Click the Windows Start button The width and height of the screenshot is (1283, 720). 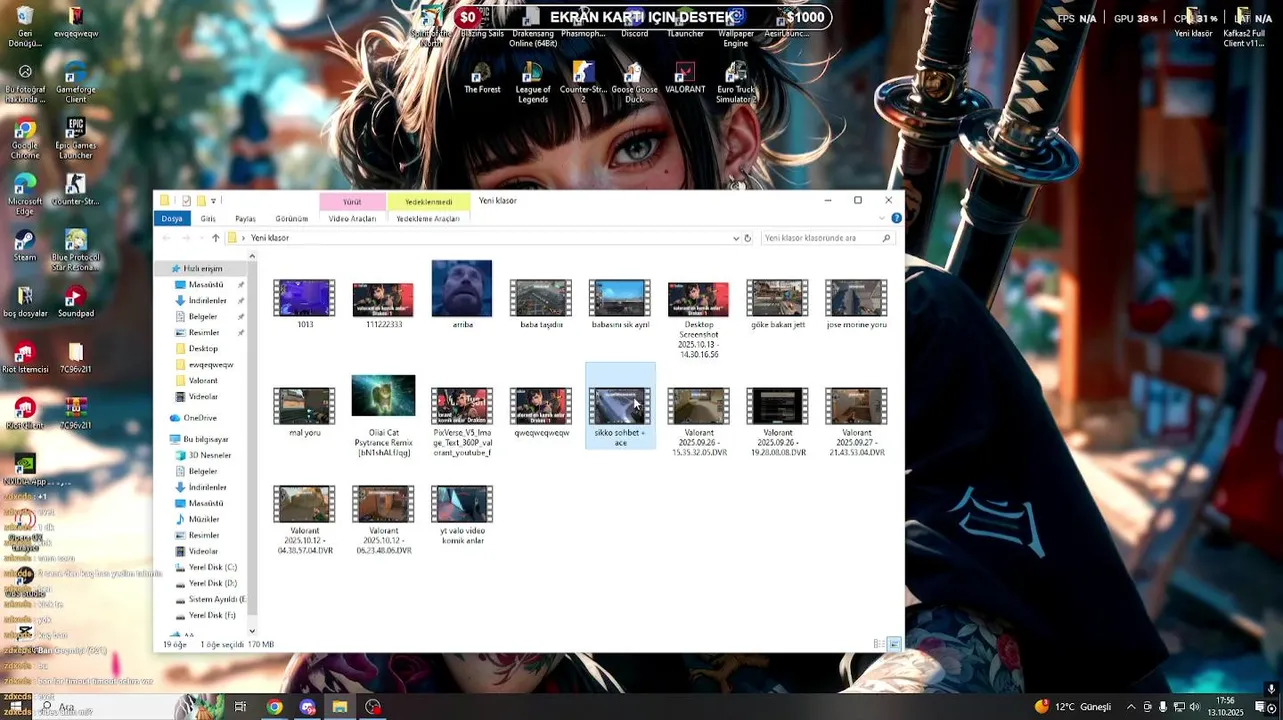pos(16,707)
